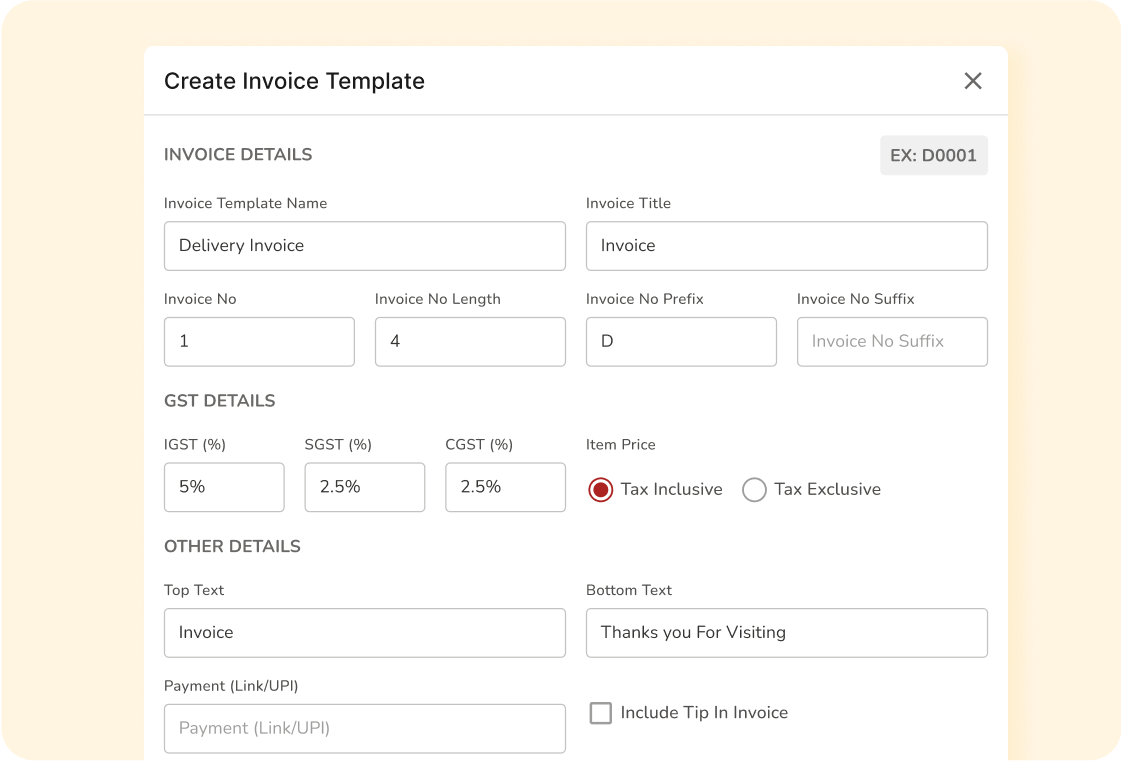Enable Include Tip In Invoice checkbox
This screenshot has width=1121, height=761.
[x=600, y=713]
